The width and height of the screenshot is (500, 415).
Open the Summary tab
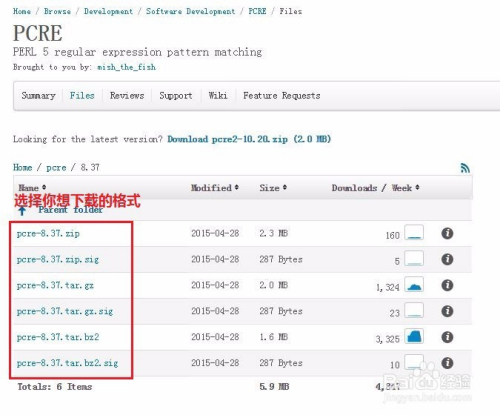(38, 96)
